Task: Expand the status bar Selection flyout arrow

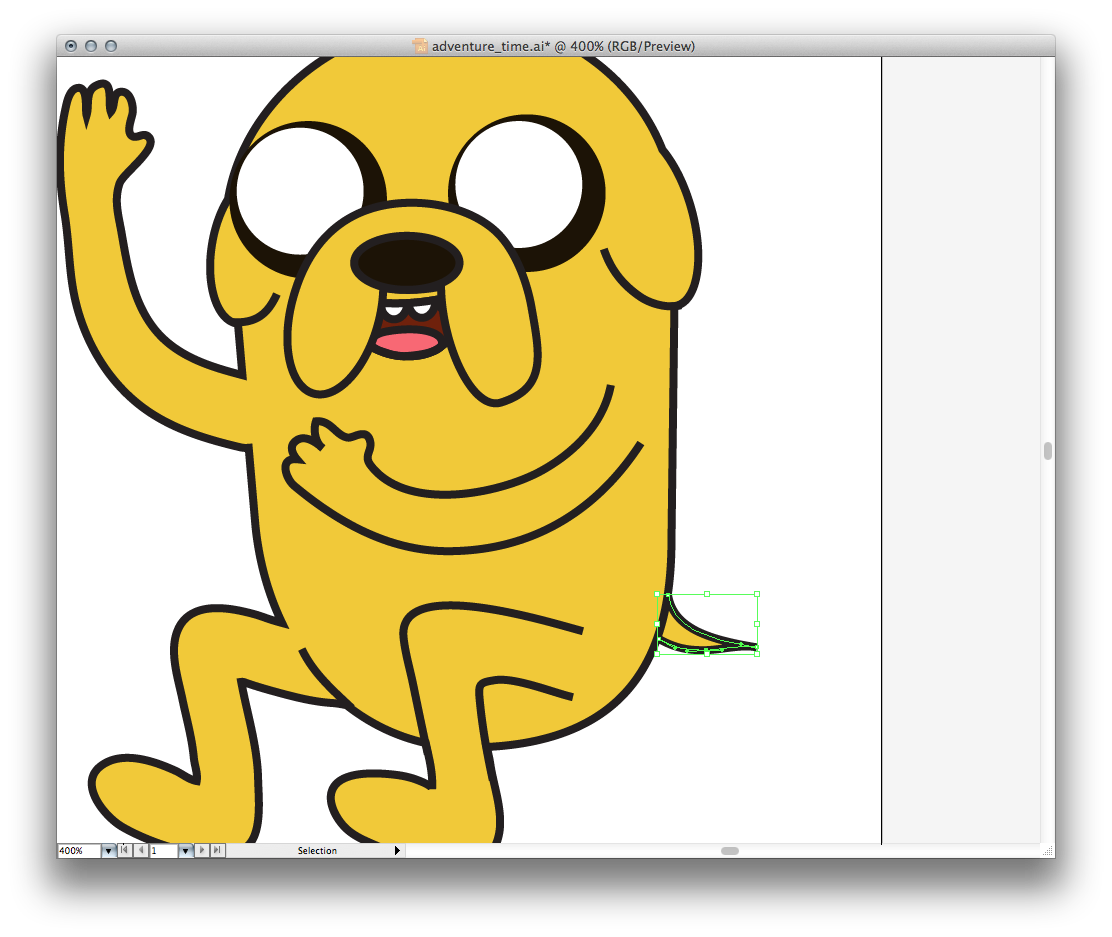Action: click(397, 851)
